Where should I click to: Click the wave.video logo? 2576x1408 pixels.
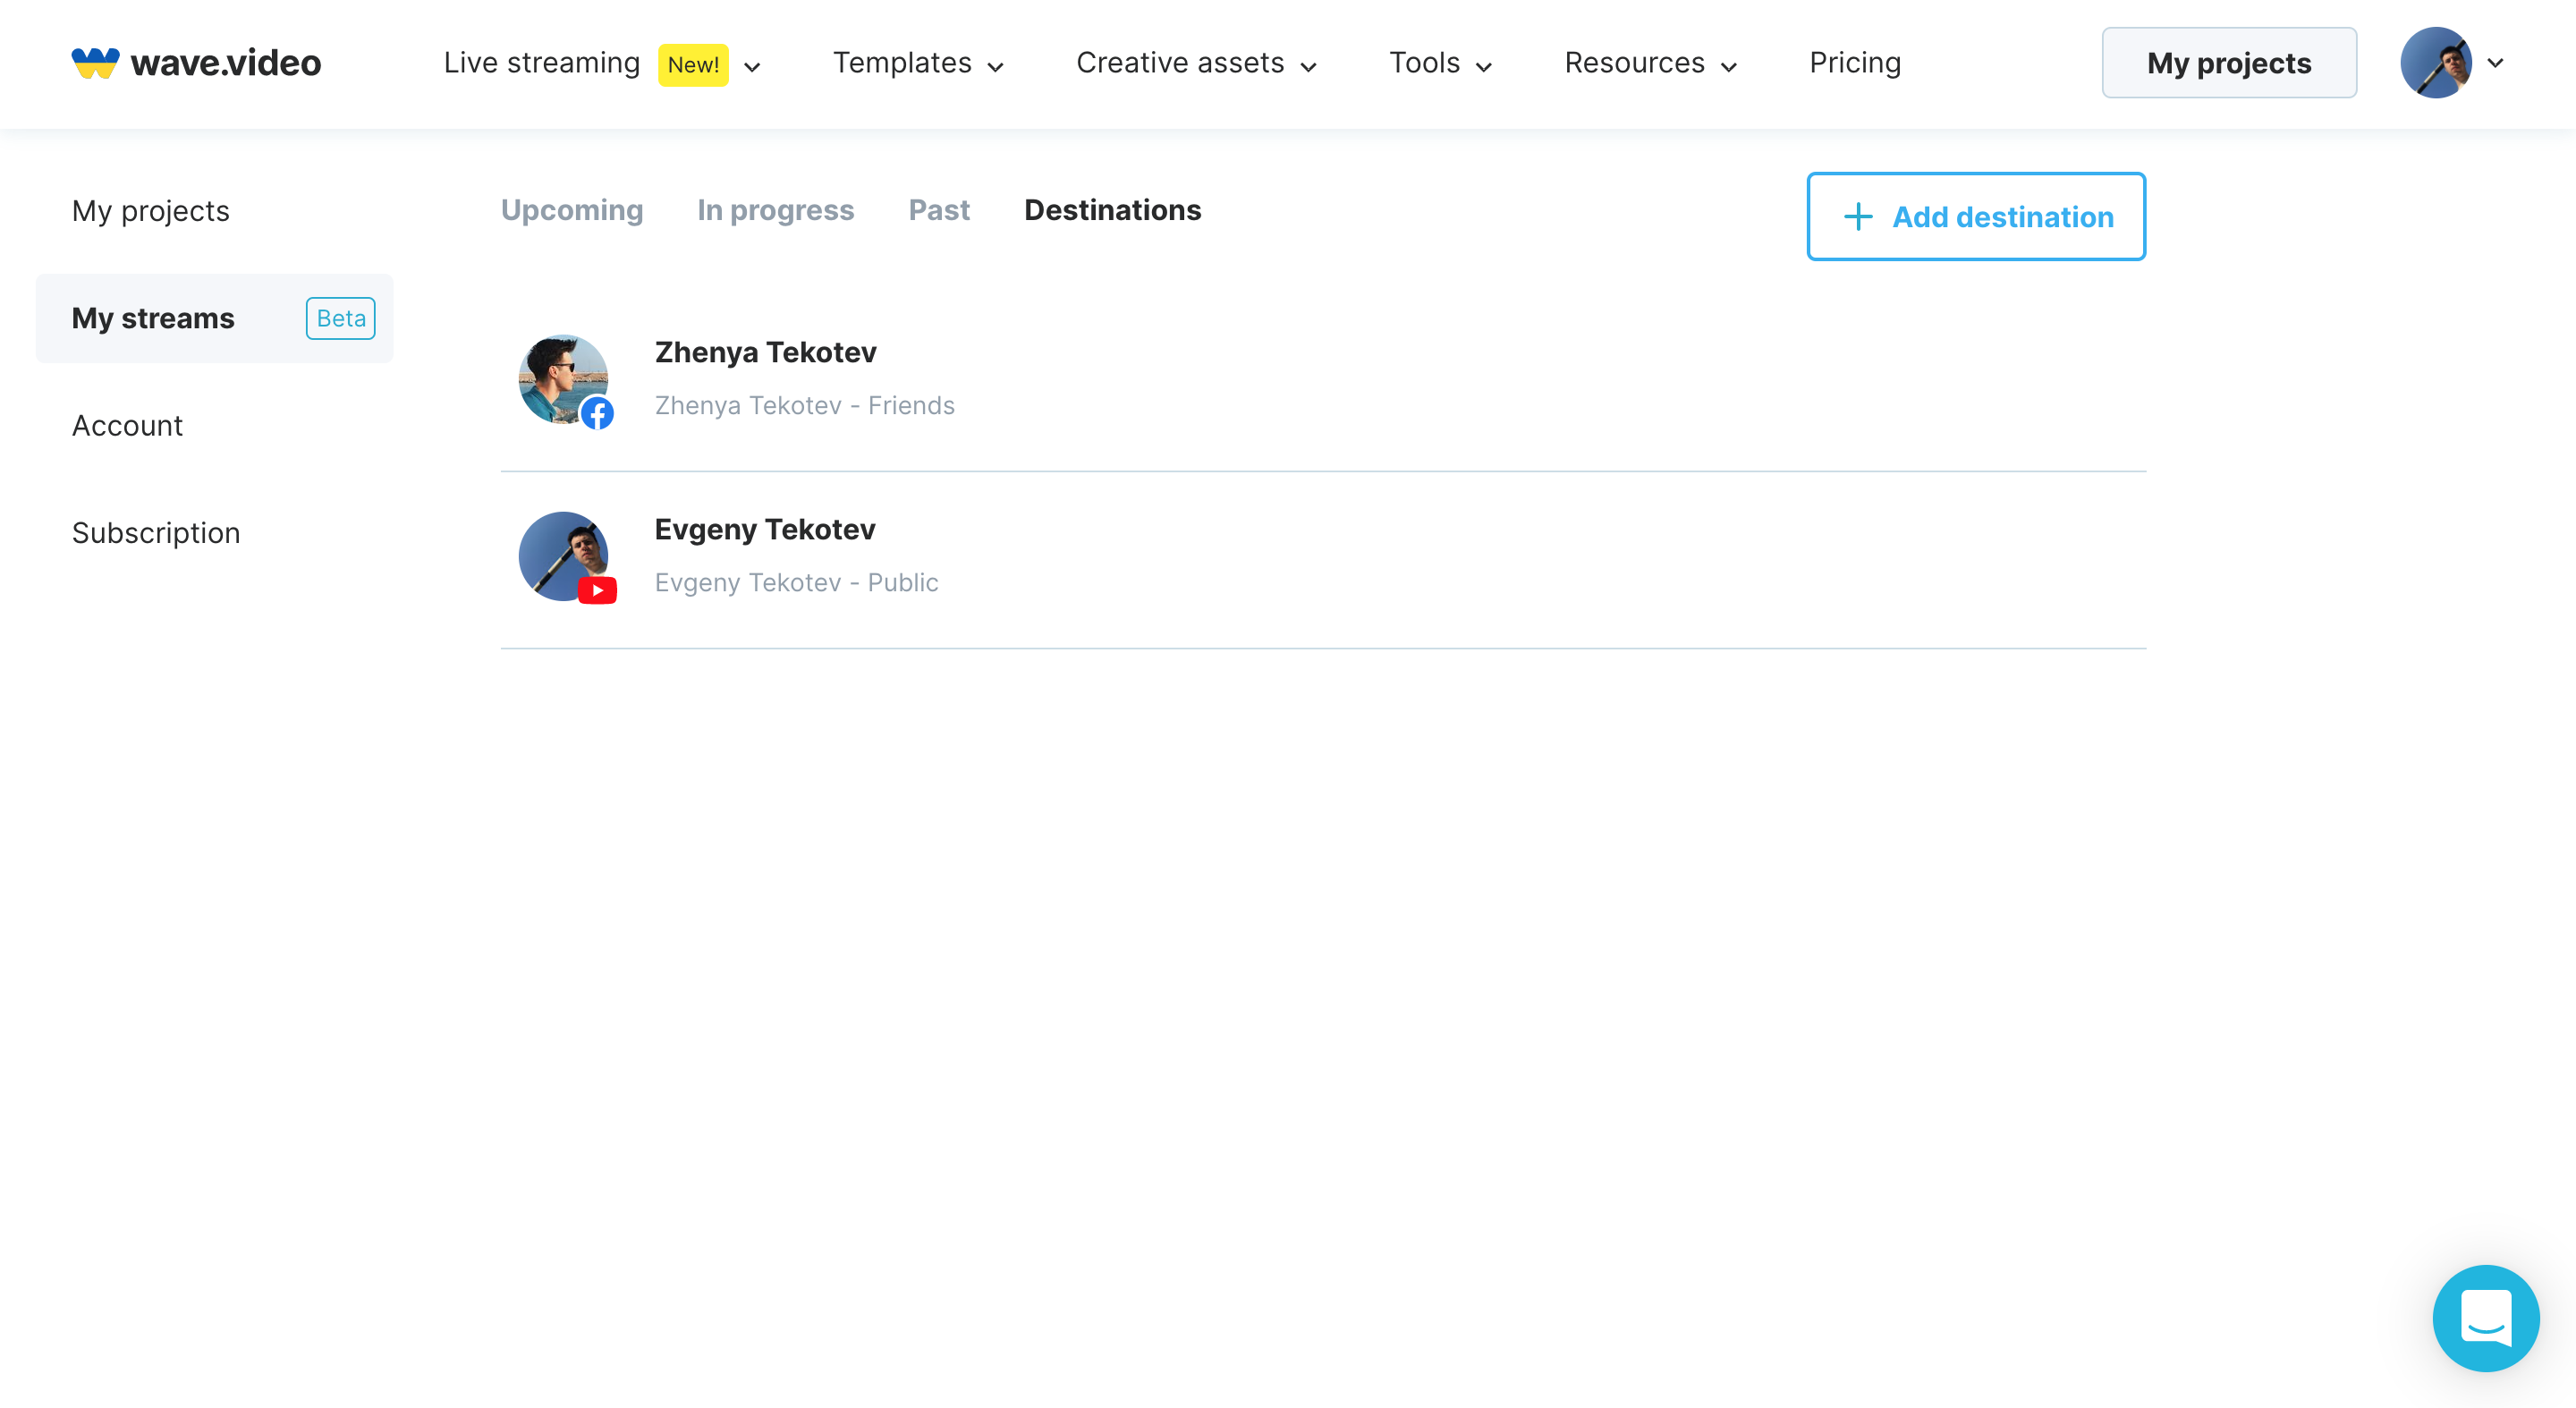coord(196,63)
